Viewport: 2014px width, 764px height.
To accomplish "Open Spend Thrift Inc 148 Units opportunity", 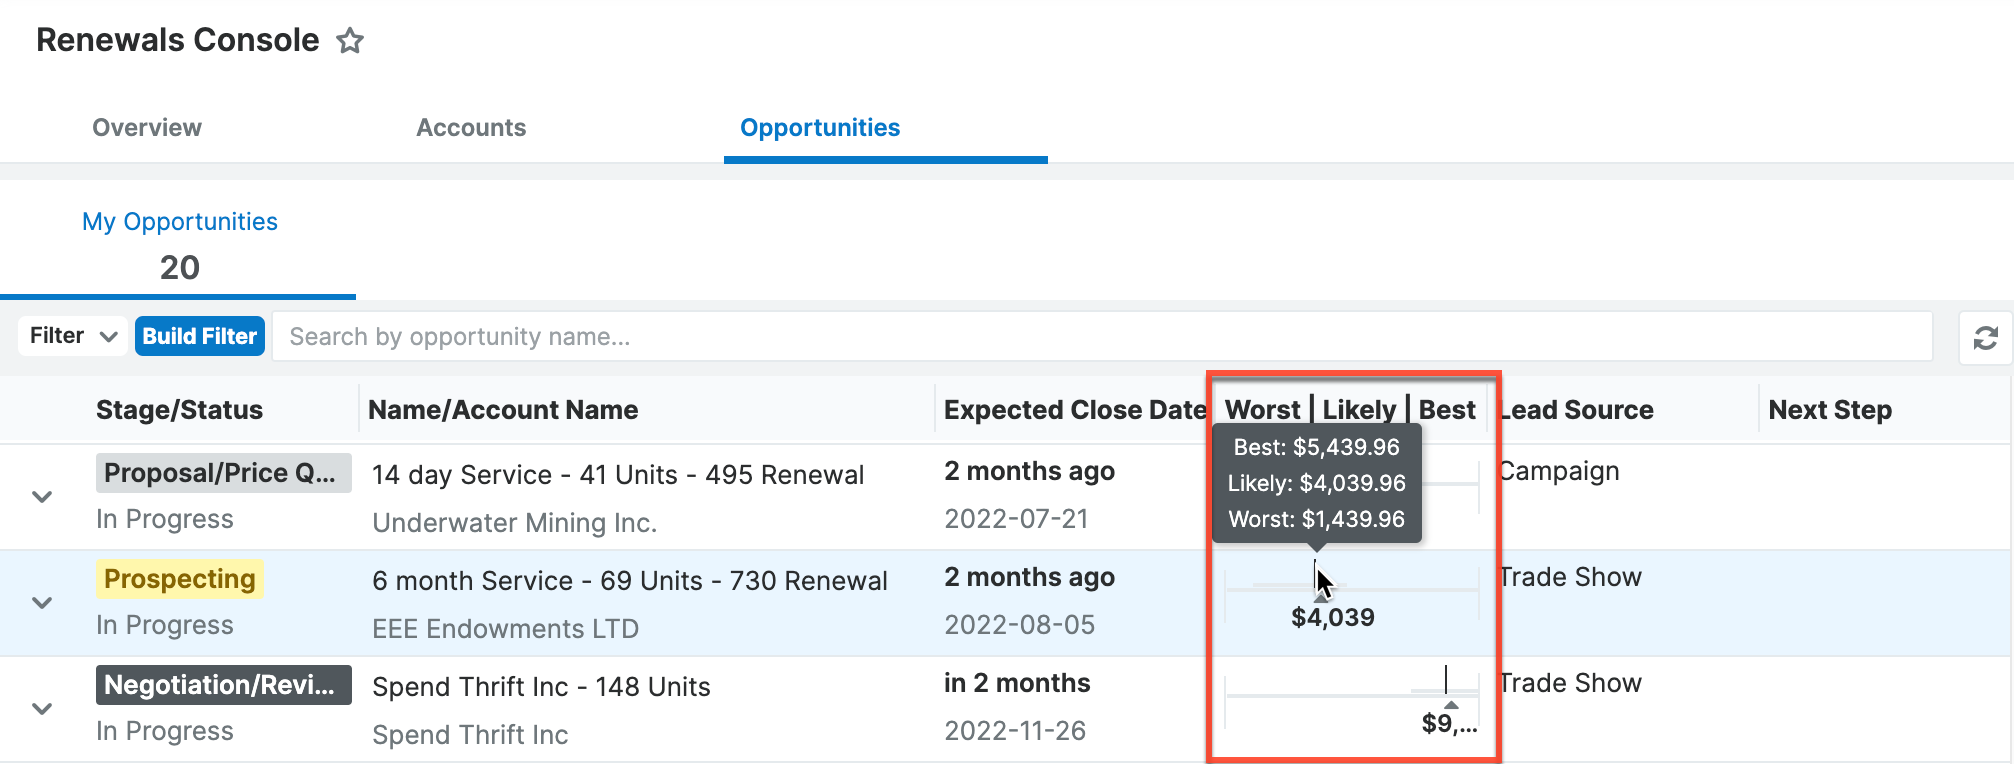I will 541,687.
